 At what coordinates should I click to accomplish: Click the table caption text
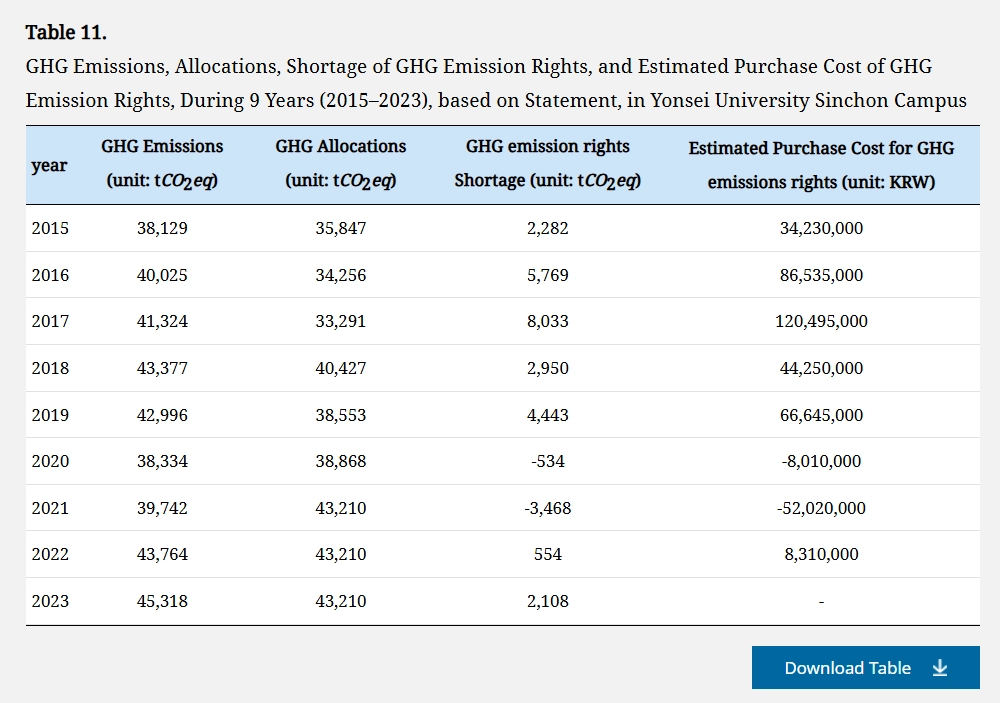(x=495, y=84)
